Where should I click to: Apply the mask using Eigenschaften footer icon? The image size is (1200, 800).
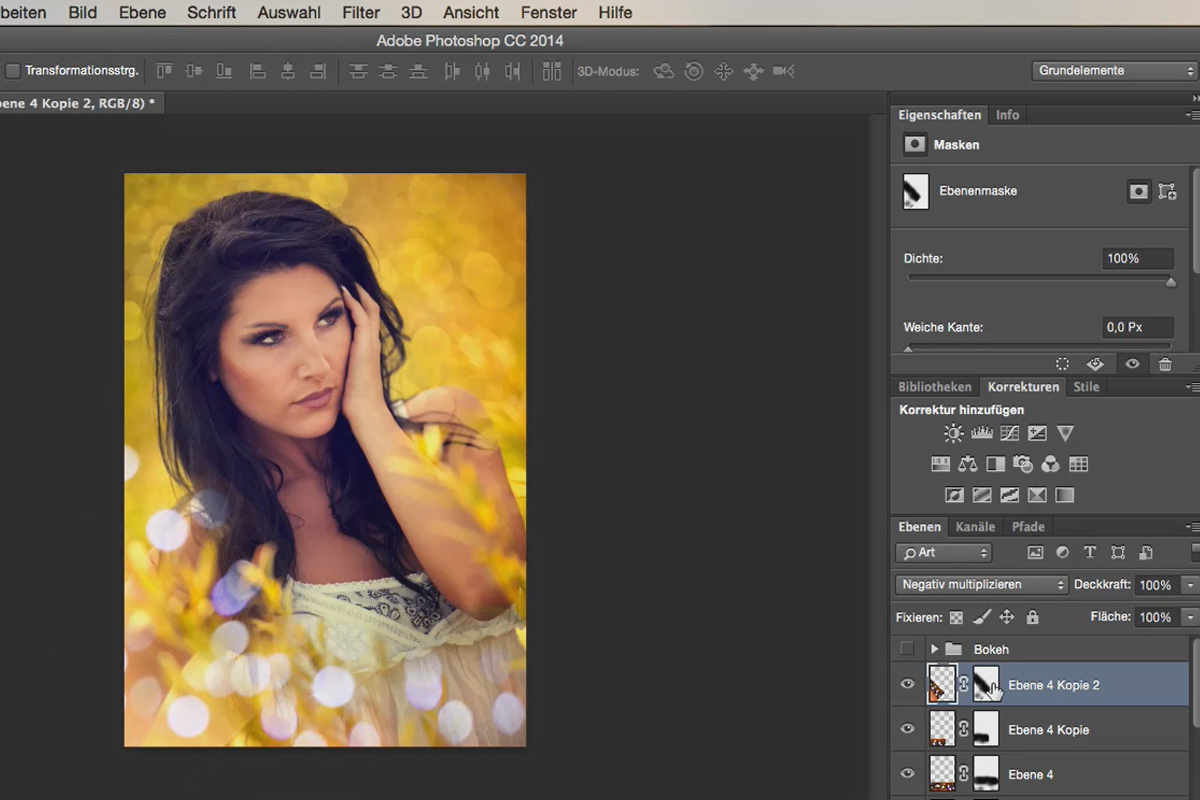1095,365
